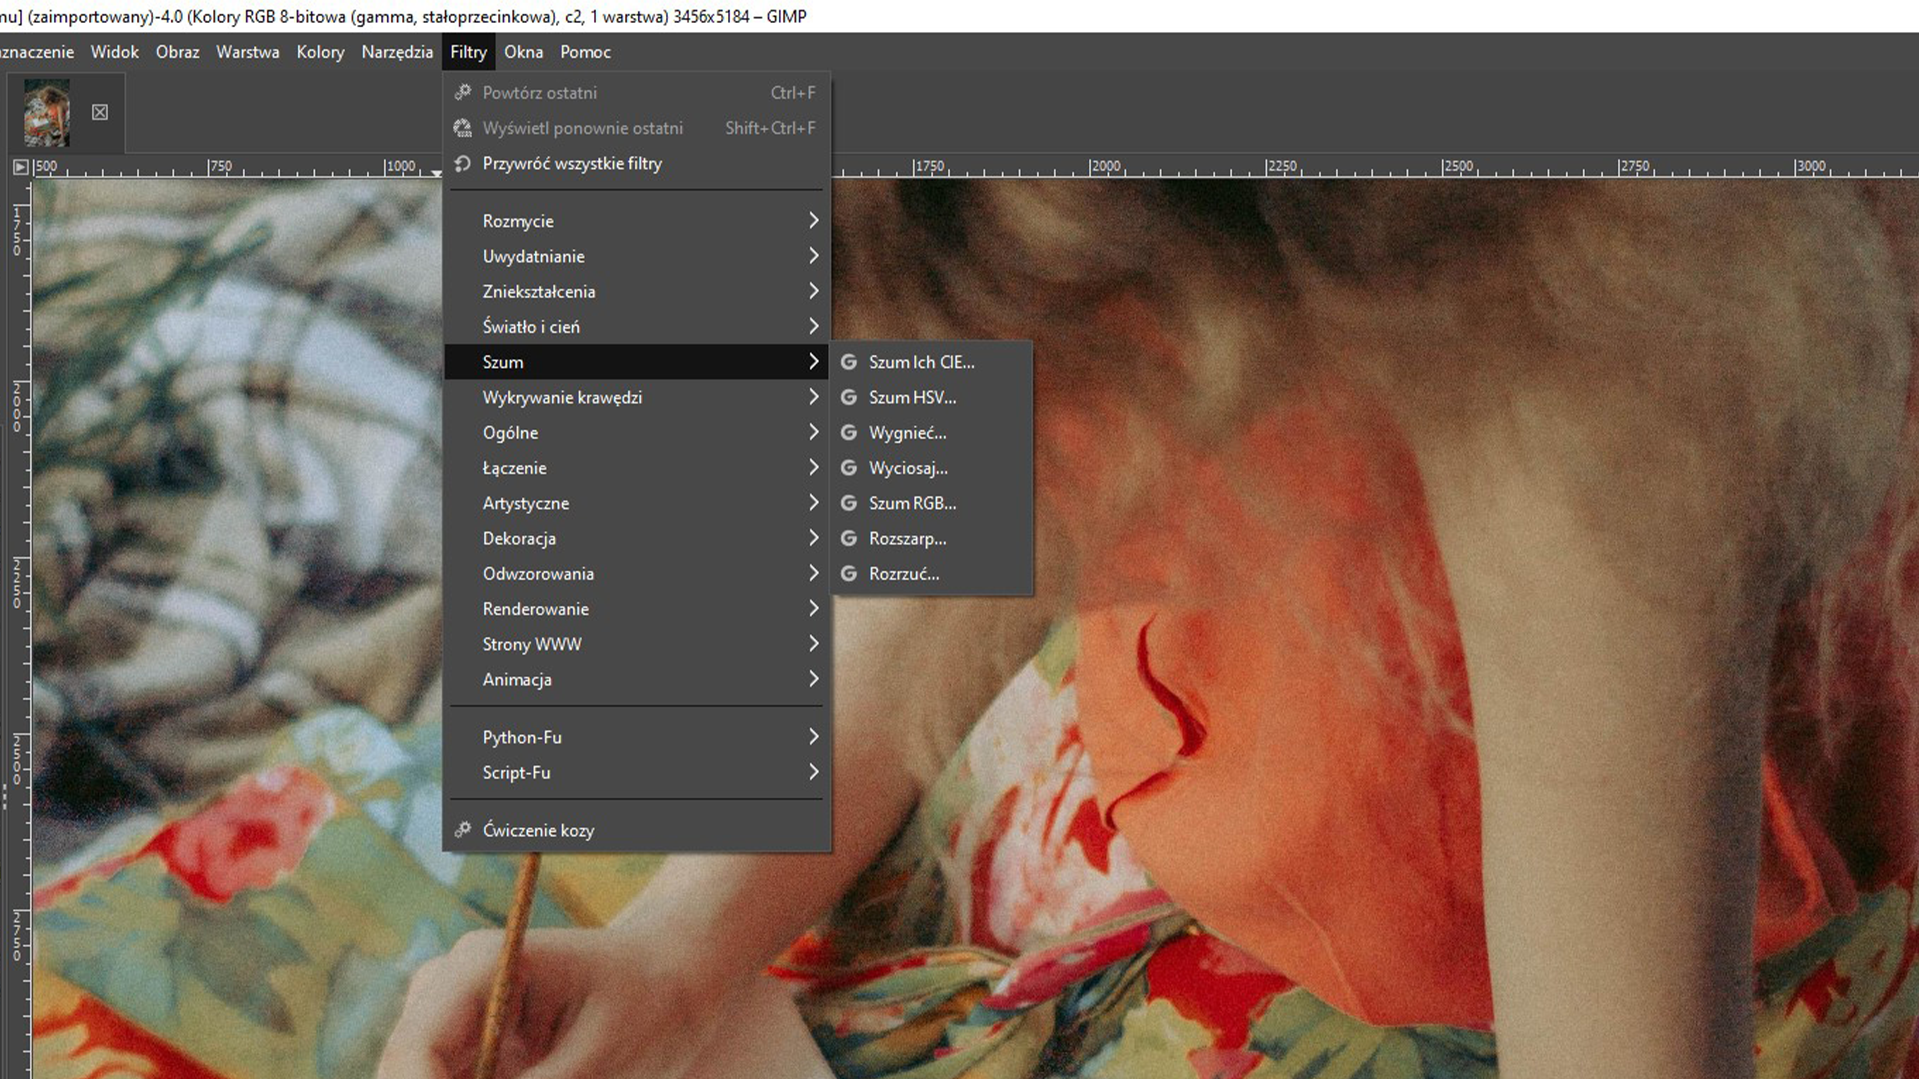Click the GEGL icon beside Rozrzuć
Image resolution: width=1919 pixels, height=1079 pixels.
click(849, 573)
